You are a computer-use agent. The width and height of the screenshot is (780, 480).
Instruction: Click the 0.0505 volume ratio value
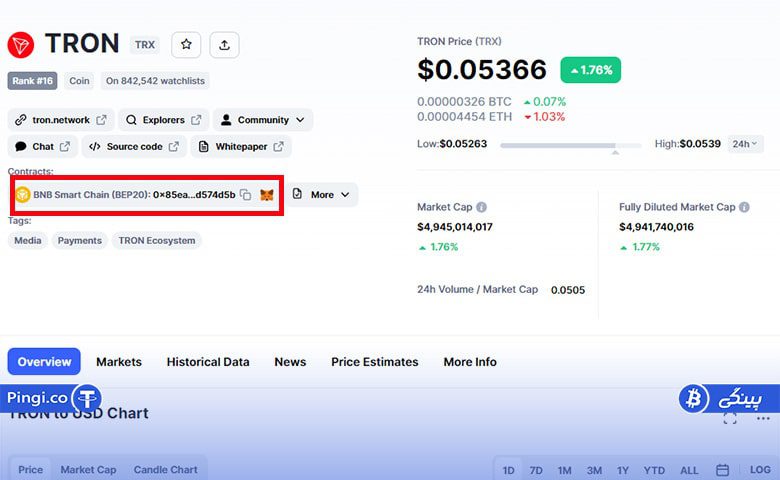tap(568, 290)
